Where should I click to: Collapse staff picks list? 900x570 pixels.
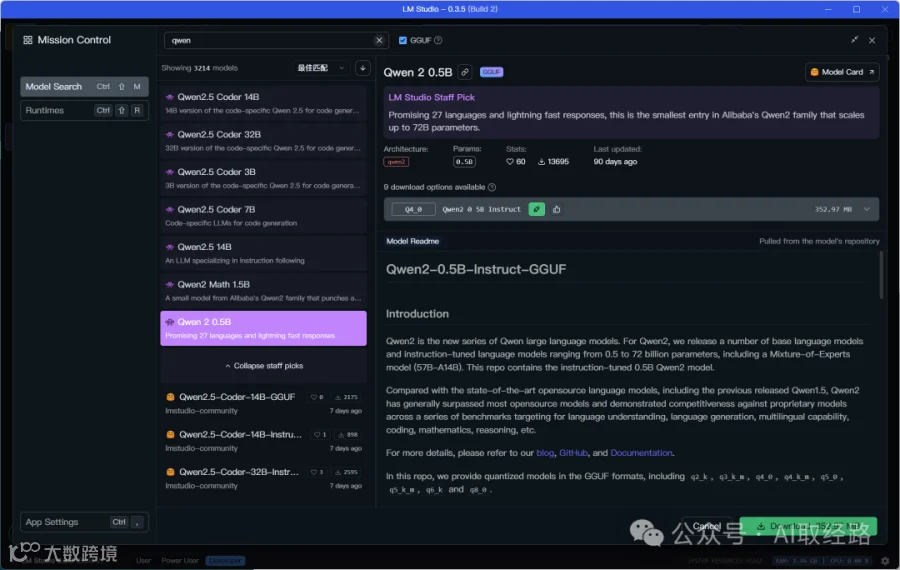click(x=264, y=366)
